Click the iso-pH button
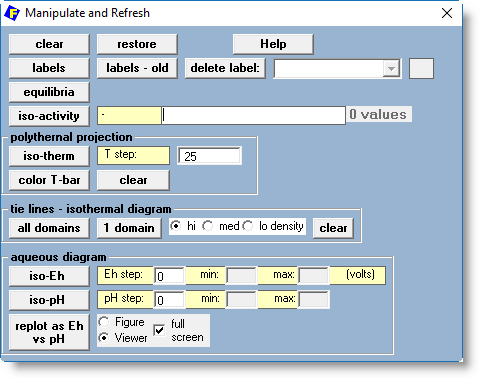Image resolution: width=479 pixels, height=378 pixels. 49,300
